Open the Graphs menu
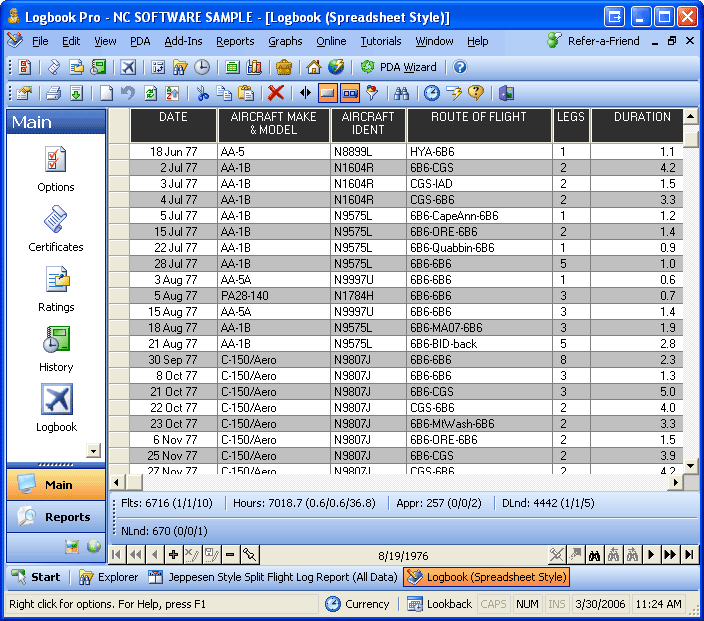704x621 pixels. pos(285,41)
